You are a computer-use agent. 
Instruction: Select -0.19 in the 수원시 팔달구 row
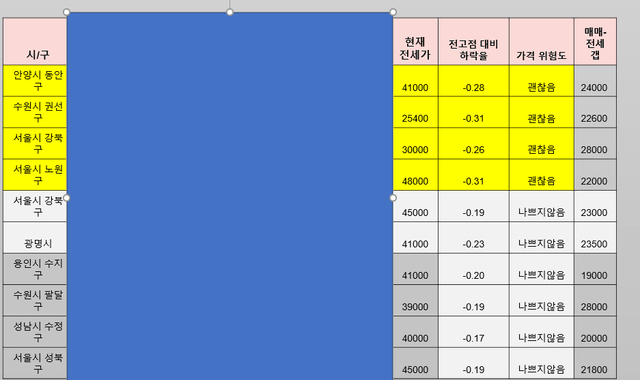473,300
